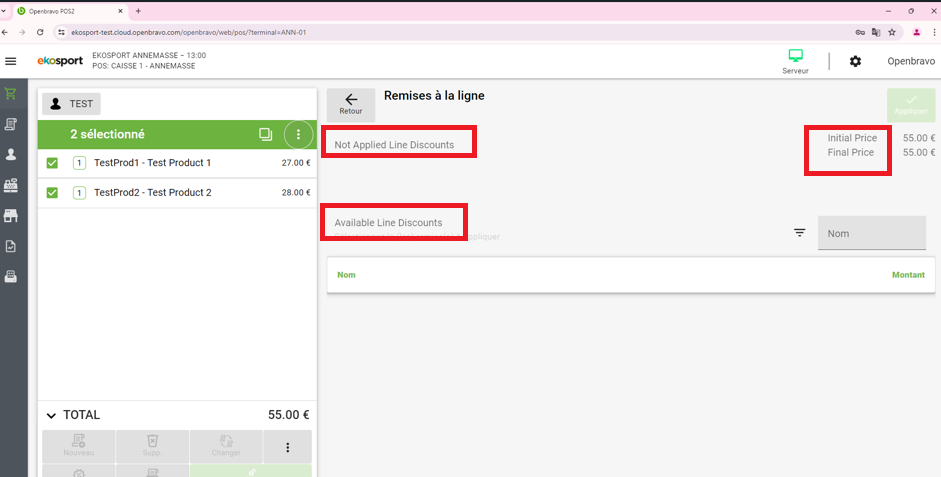Viewport: 941px width, 477px height.
Task: Uncheck the TestProd1 line checkbox
Action: 52,163
